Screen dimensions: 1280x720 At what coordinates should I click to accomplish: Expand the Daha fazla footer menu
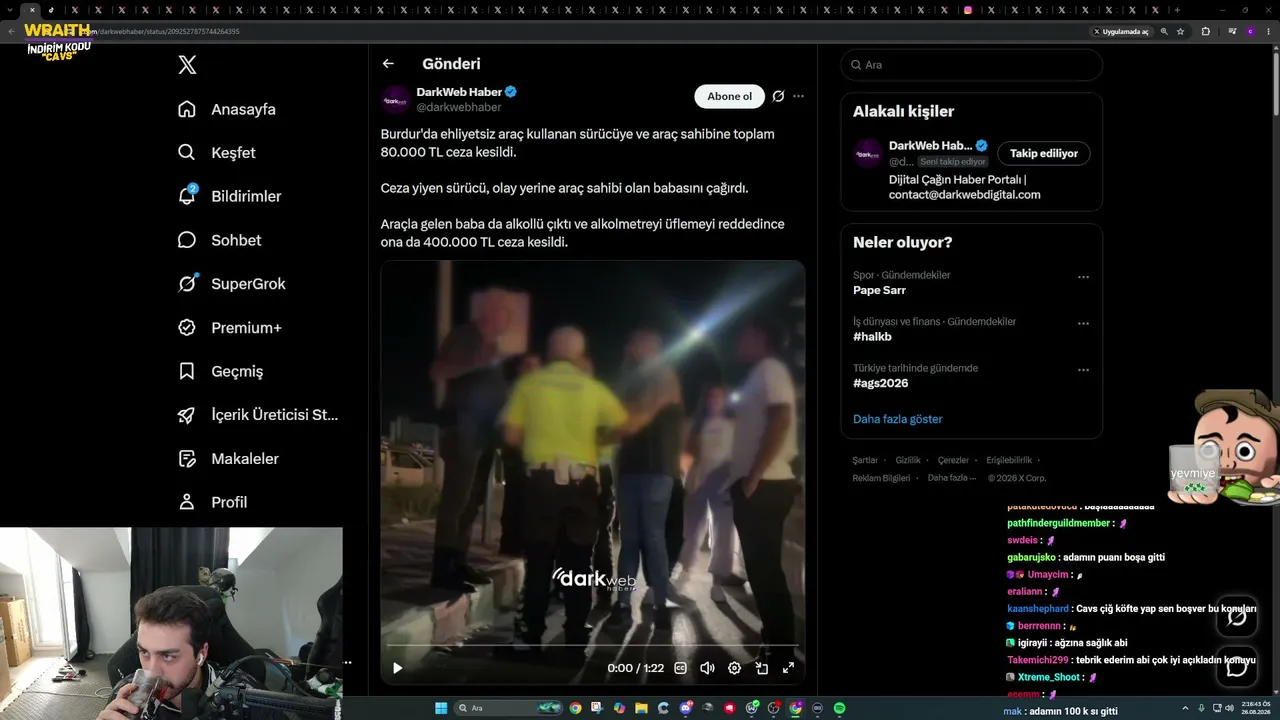[x=951, y=478]
